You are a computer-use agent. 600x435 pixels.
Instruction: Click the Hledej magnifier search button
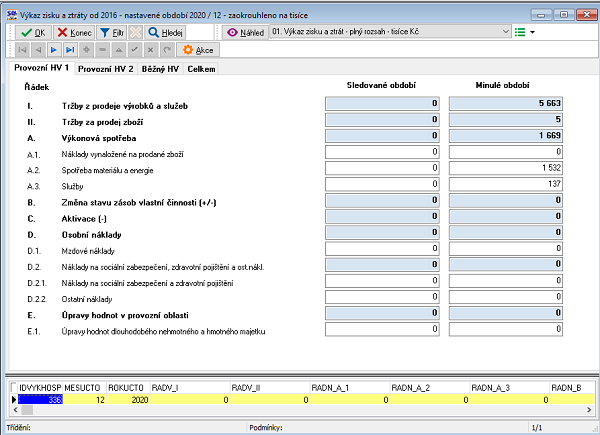(167, 32)
